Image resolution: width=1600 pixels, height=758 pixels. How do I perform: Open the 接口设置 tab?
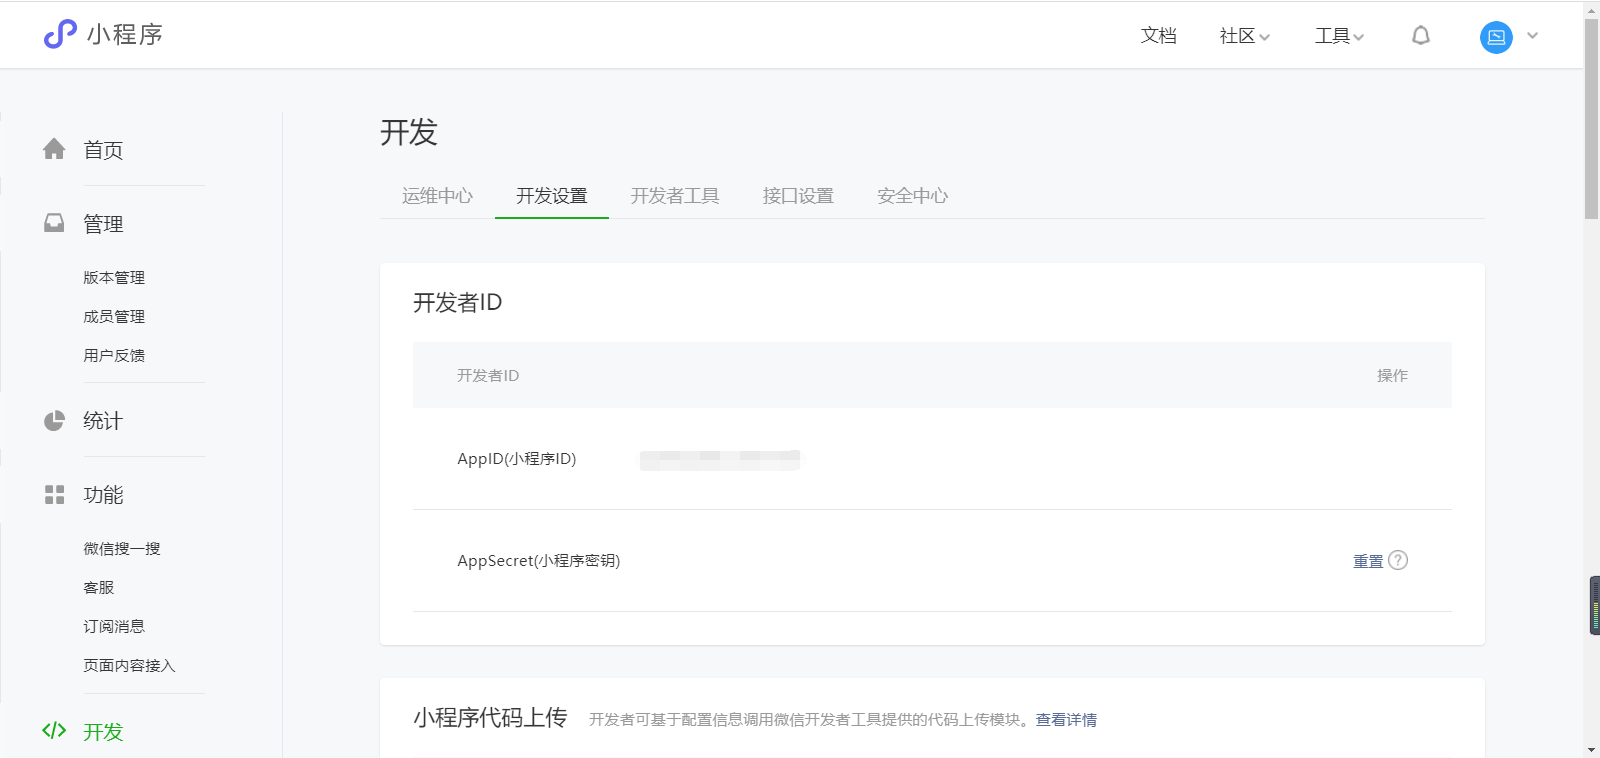tap(798, 196)
